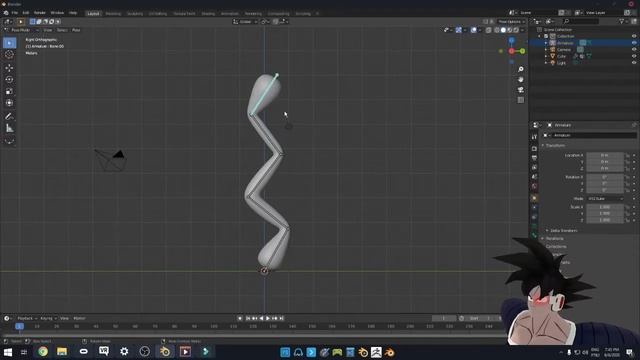
Task: Open the File menu
Action: (15, 13)
